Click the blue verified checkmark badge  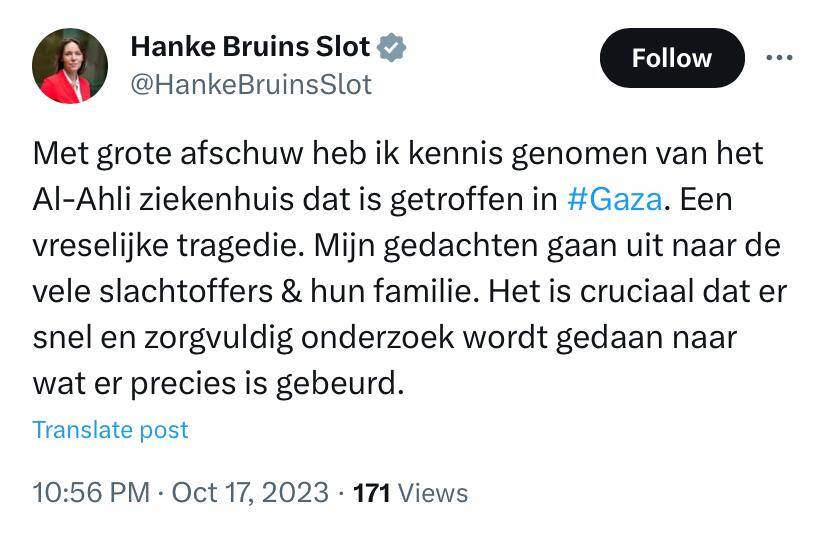click(x=390, y=47)
